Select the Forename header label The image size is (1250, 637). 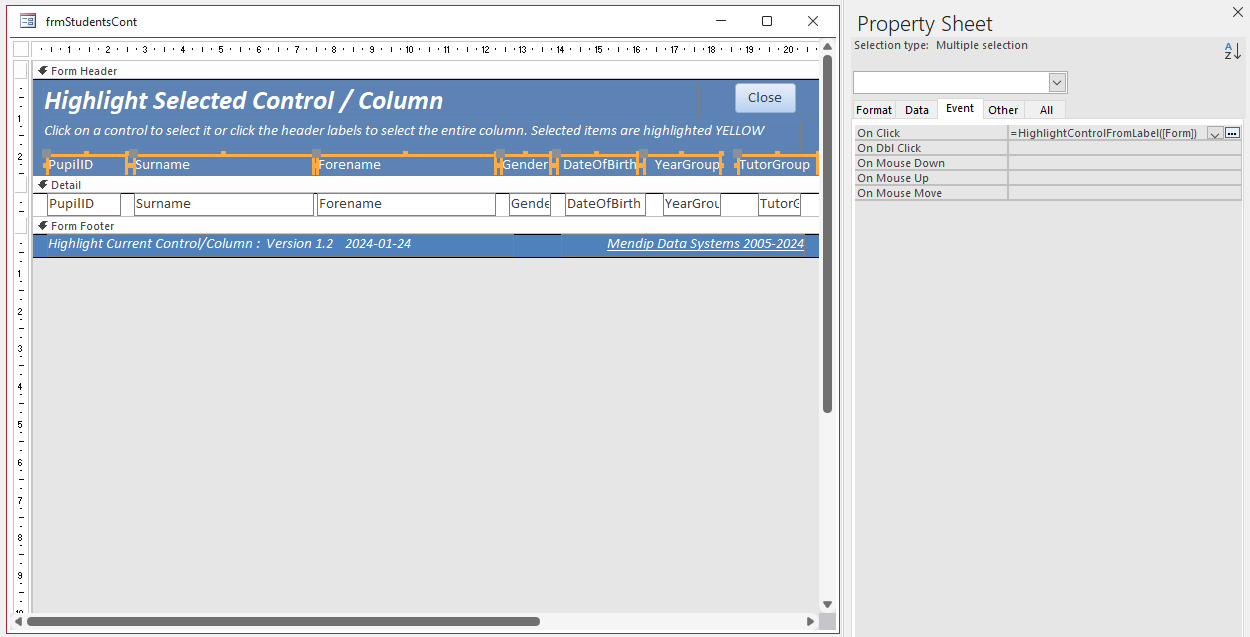tap(406, 165)
